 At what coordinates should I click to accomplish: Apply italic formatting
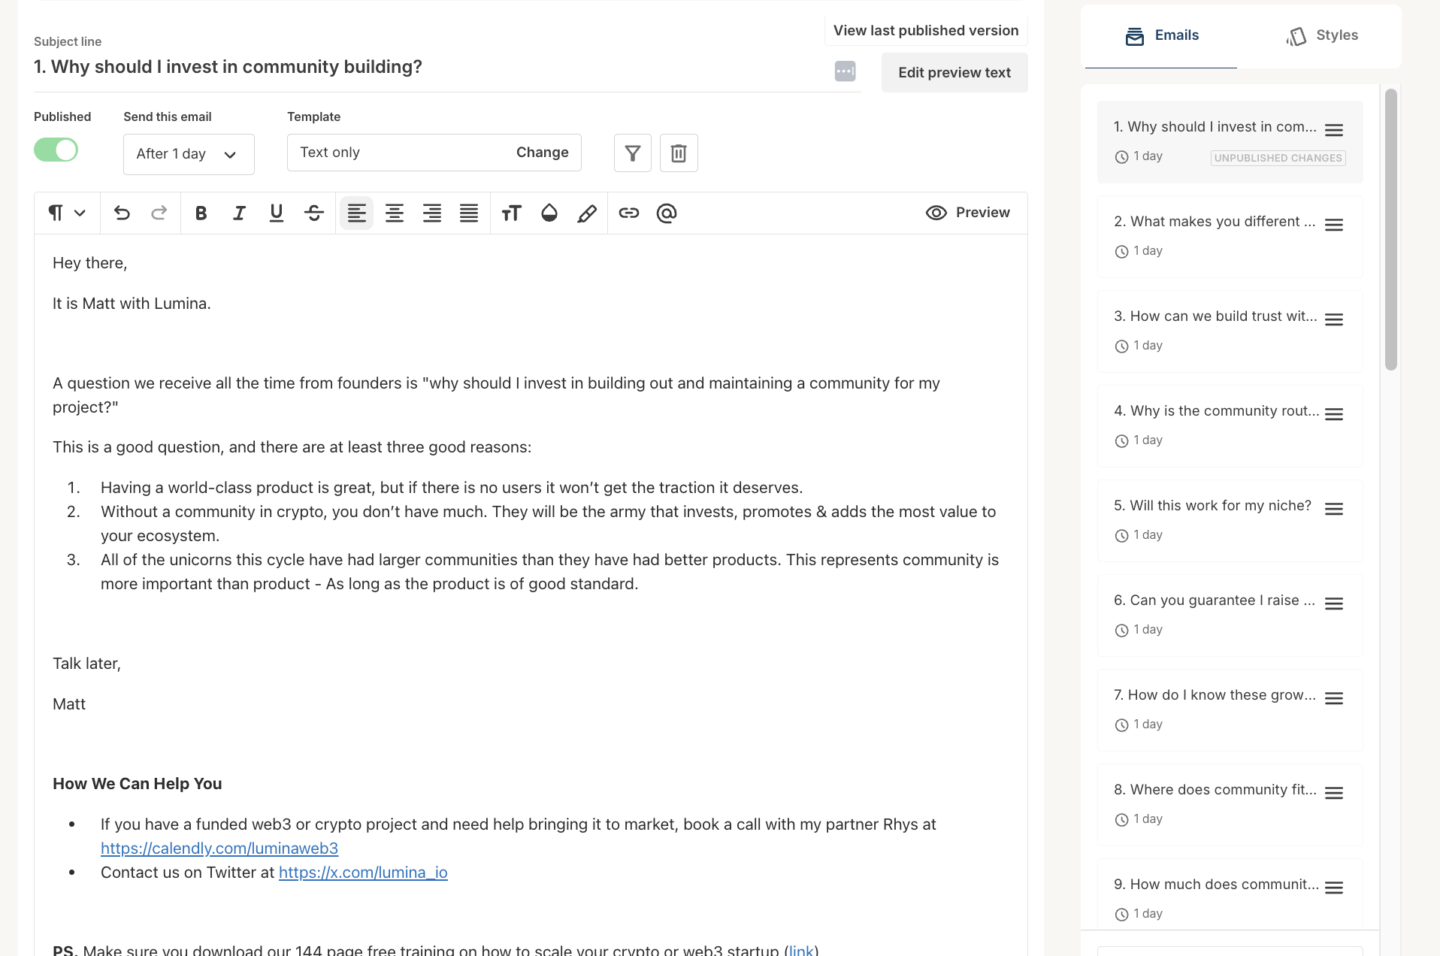pyautogui.click(x=239, y=213)
